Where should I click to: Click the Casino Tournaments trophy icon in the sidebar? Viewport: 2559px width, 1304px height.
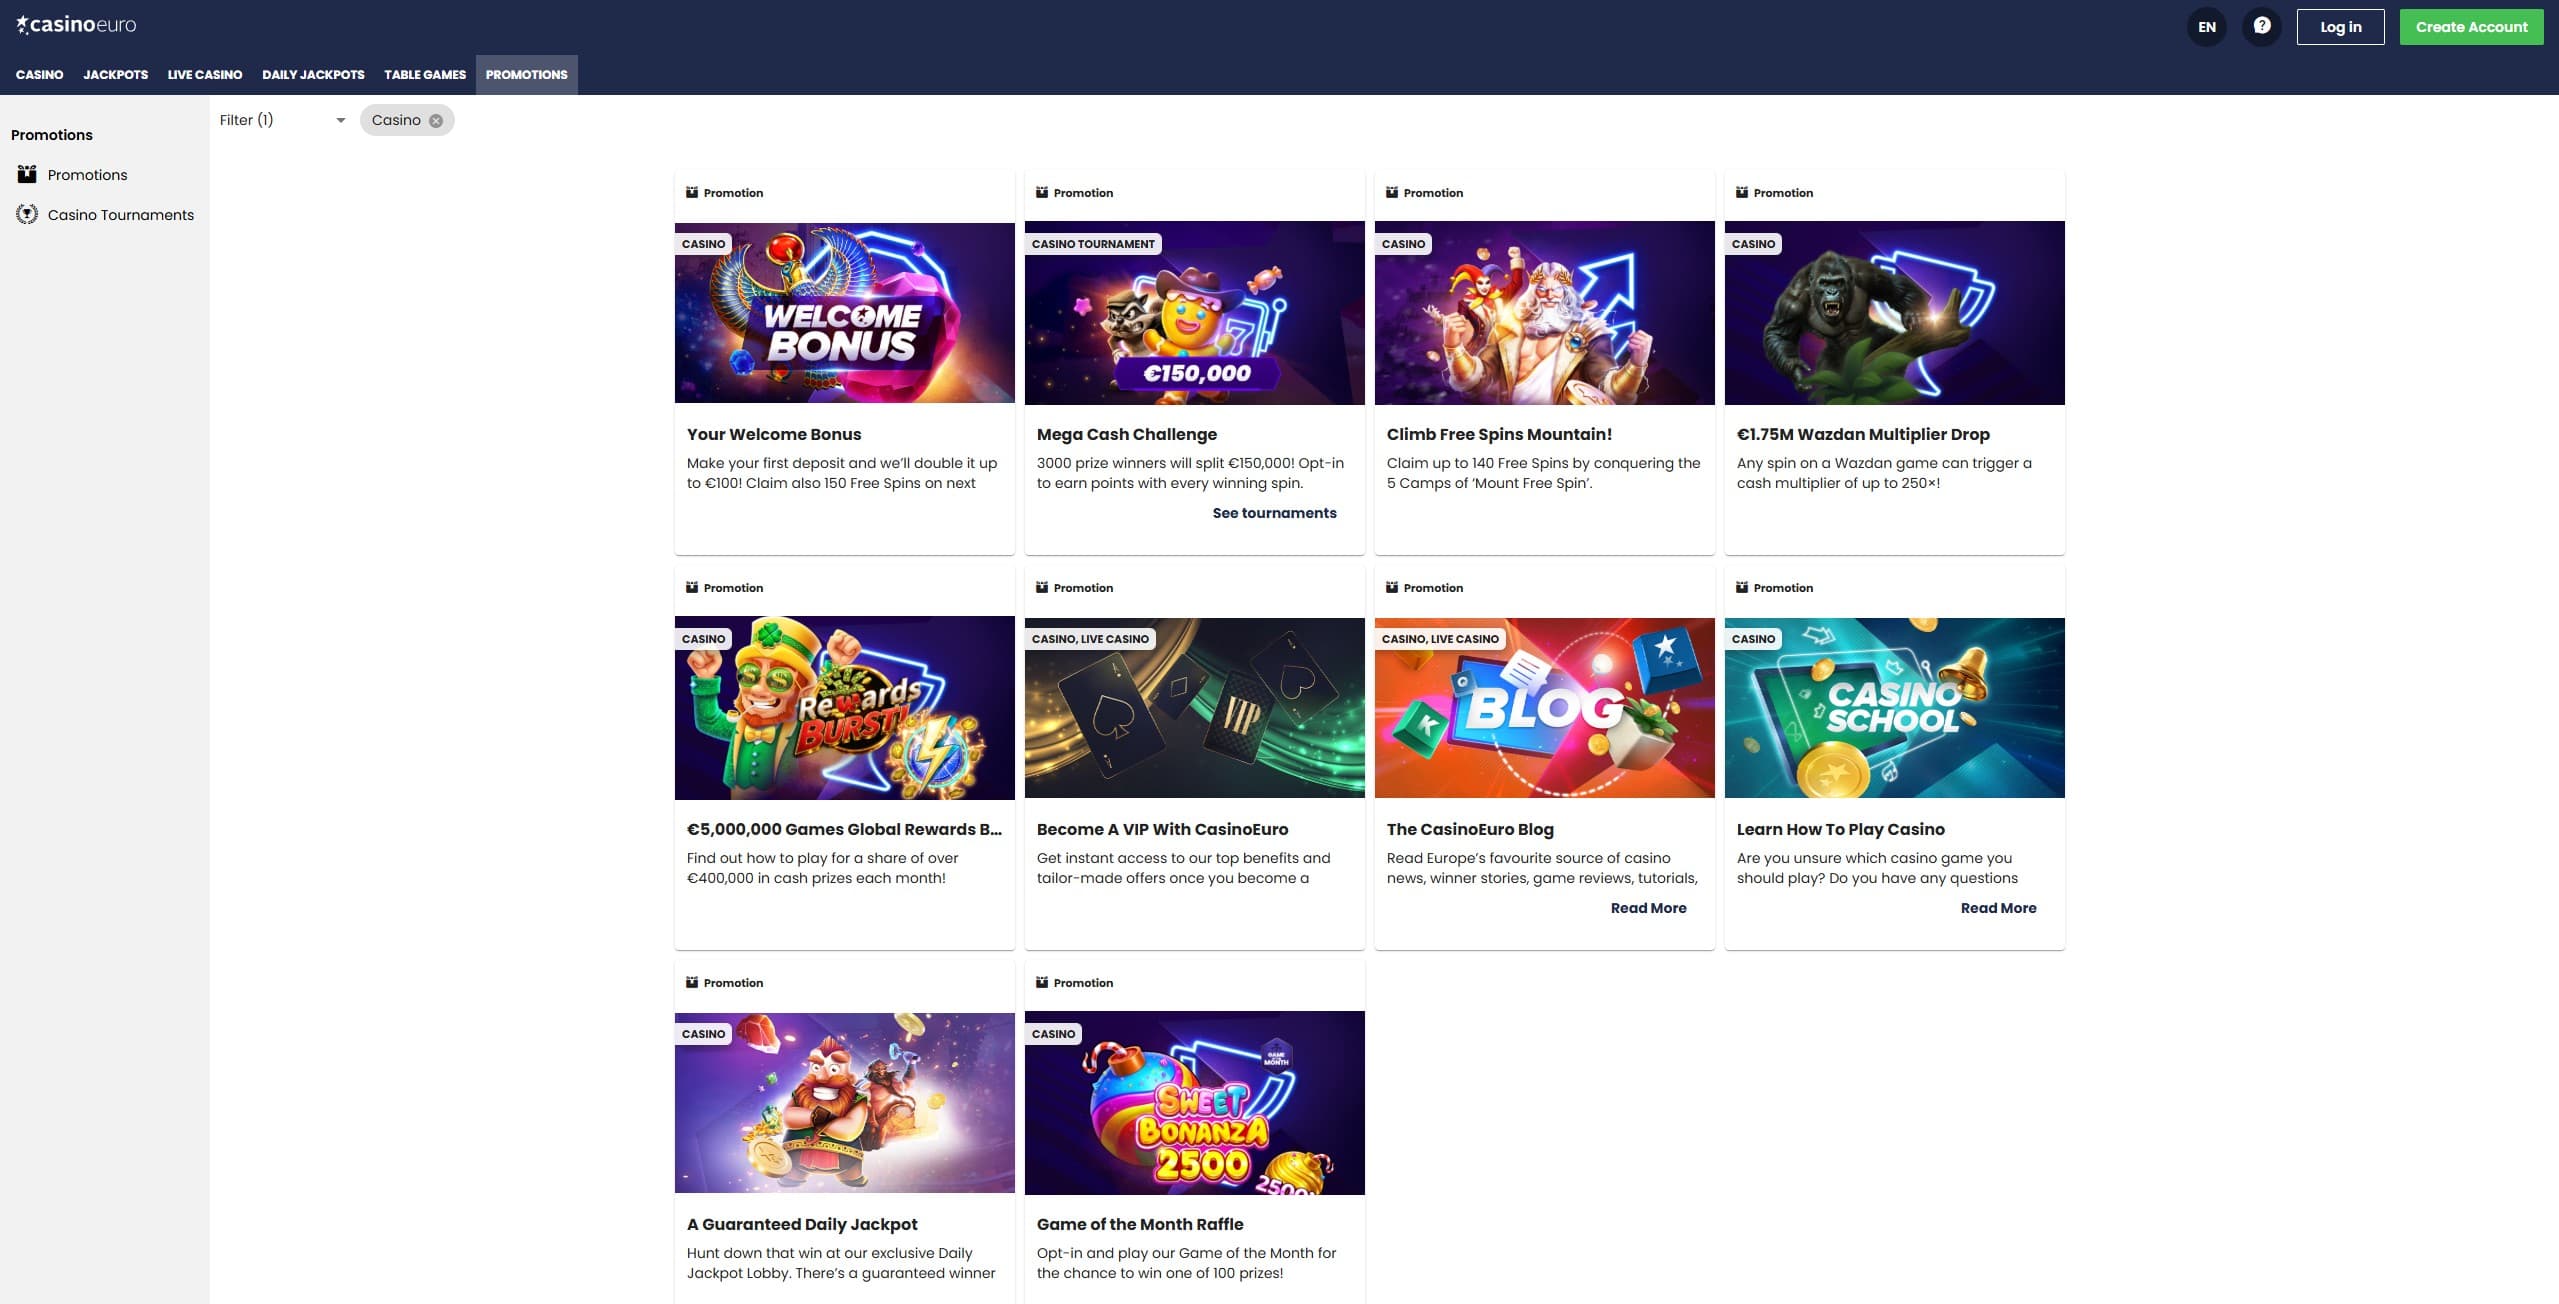[27, 214]
